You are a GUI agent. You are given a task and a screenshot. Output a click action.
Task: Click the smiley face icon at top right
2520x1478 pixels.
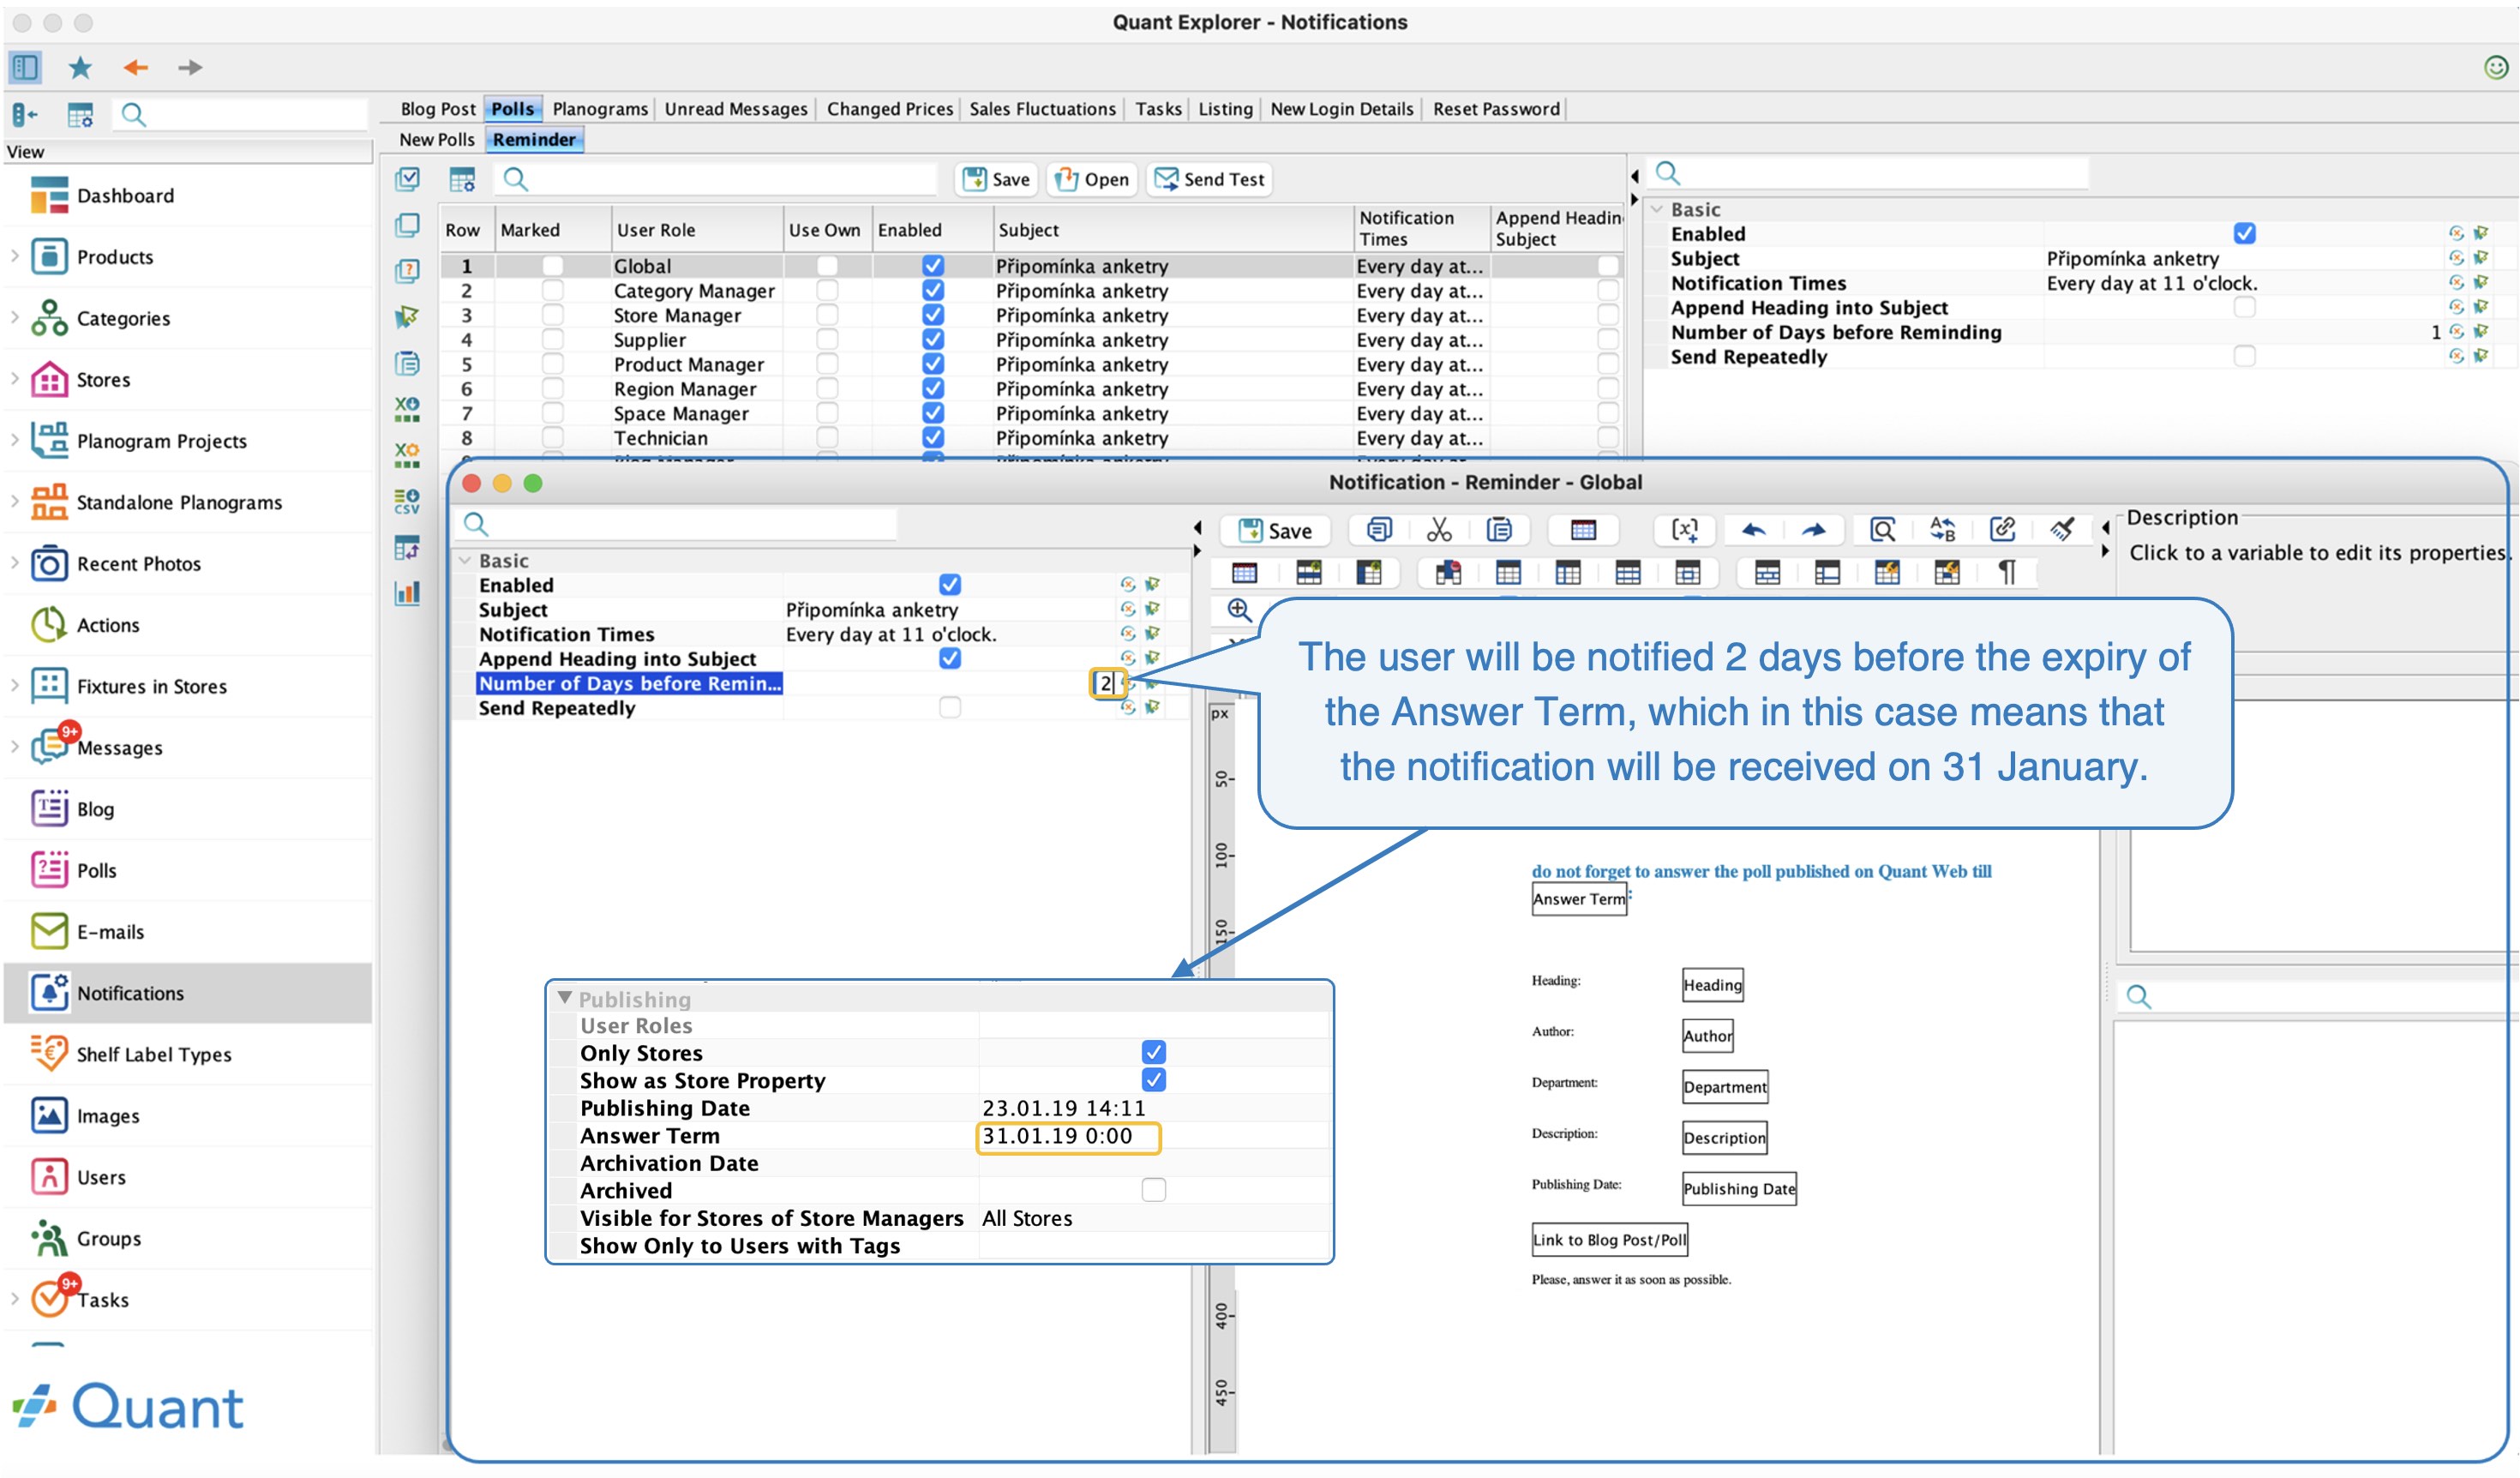pos(2496,67)
